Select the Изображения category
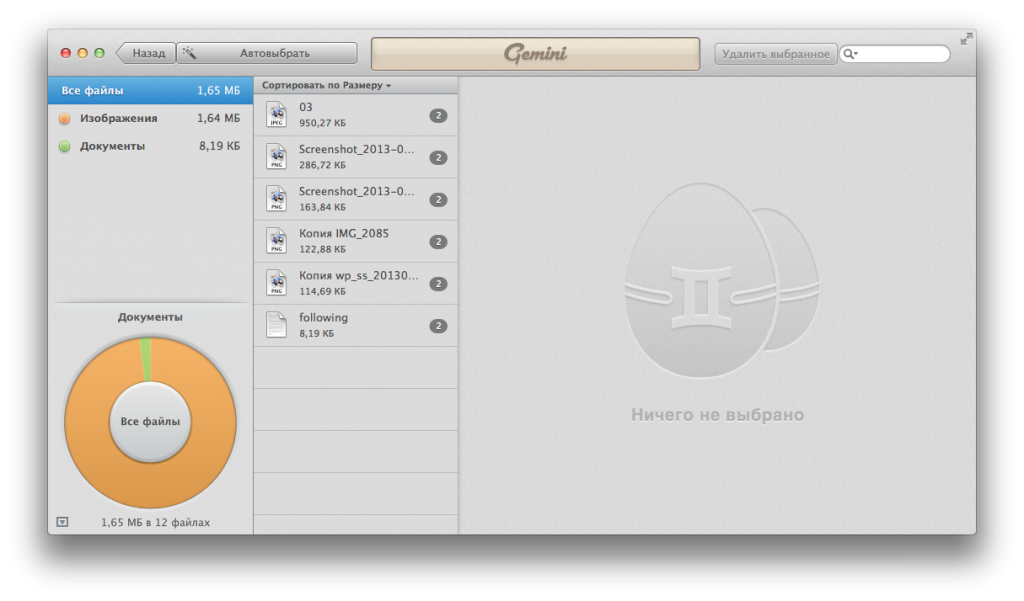The height and width of the screenshot is (601, 1024). pos(150,118)
